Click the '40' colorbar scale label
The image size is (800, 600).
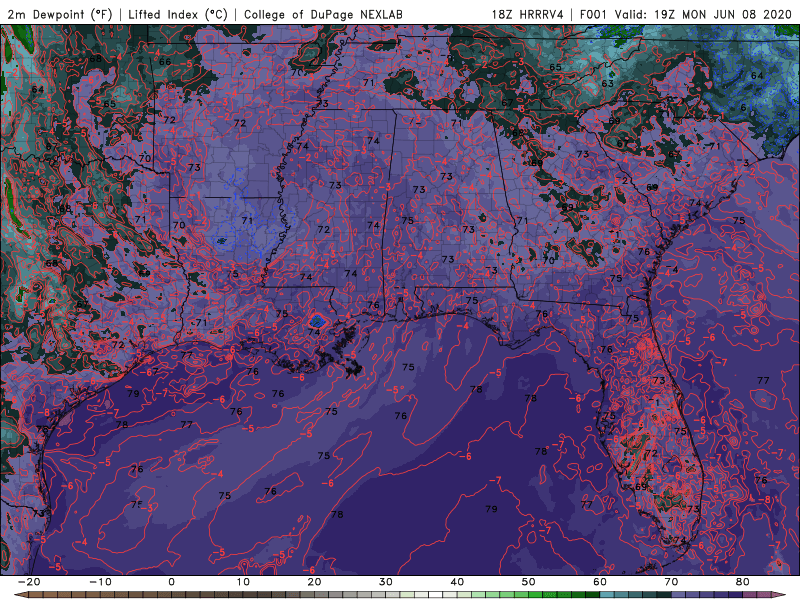tap(457, 582)
